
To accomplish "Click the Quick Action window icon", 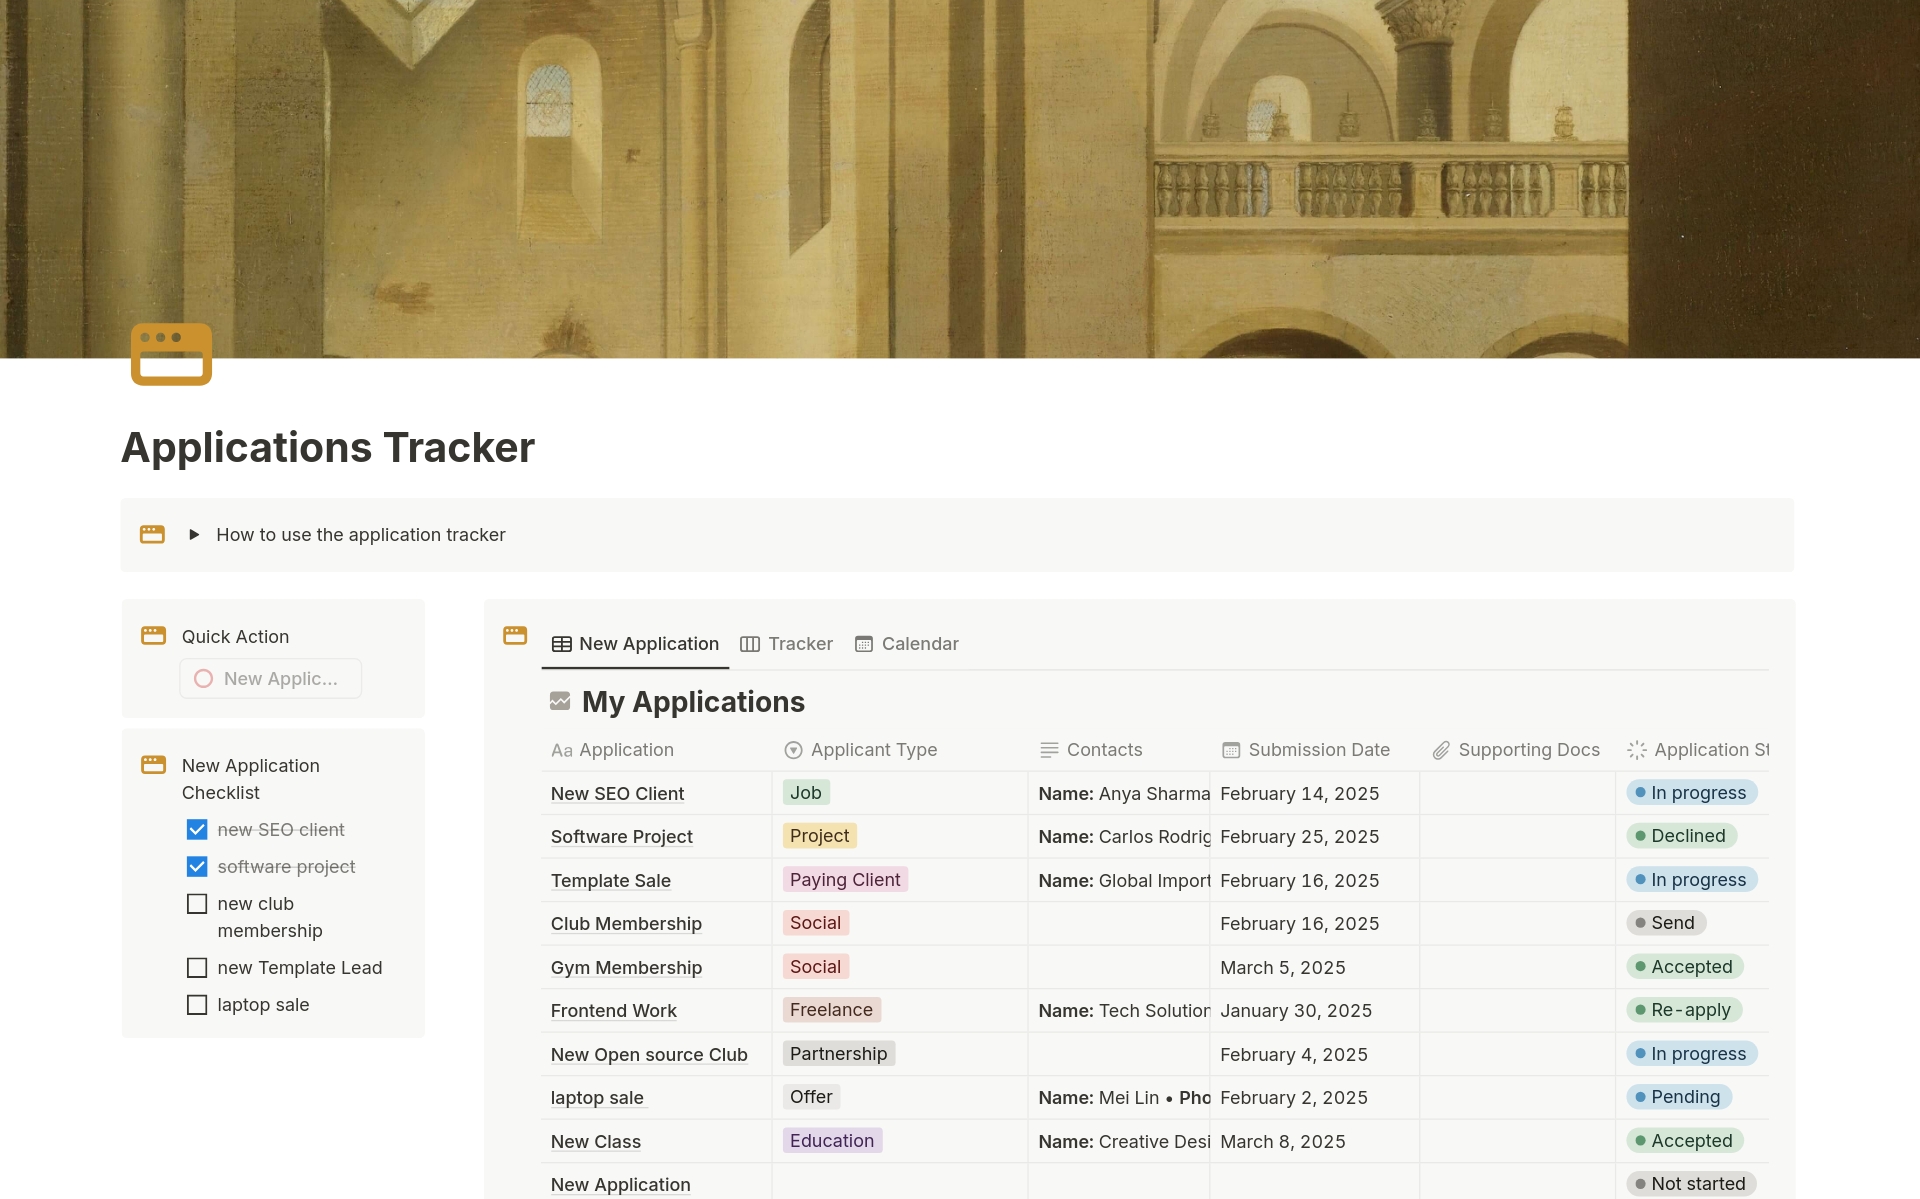I will [x=153, y=636].
